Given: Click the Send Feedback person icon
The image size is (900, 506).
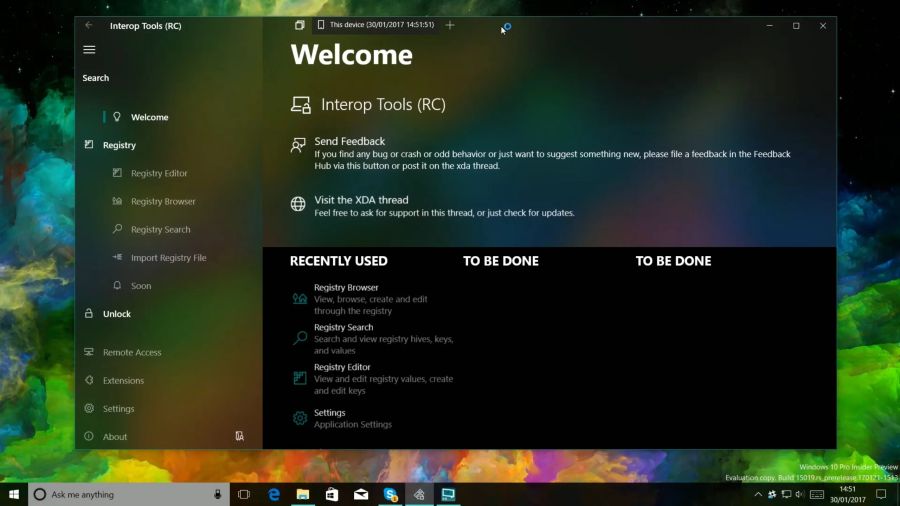Looking at the screenshot, I should [x=298, y=145].
